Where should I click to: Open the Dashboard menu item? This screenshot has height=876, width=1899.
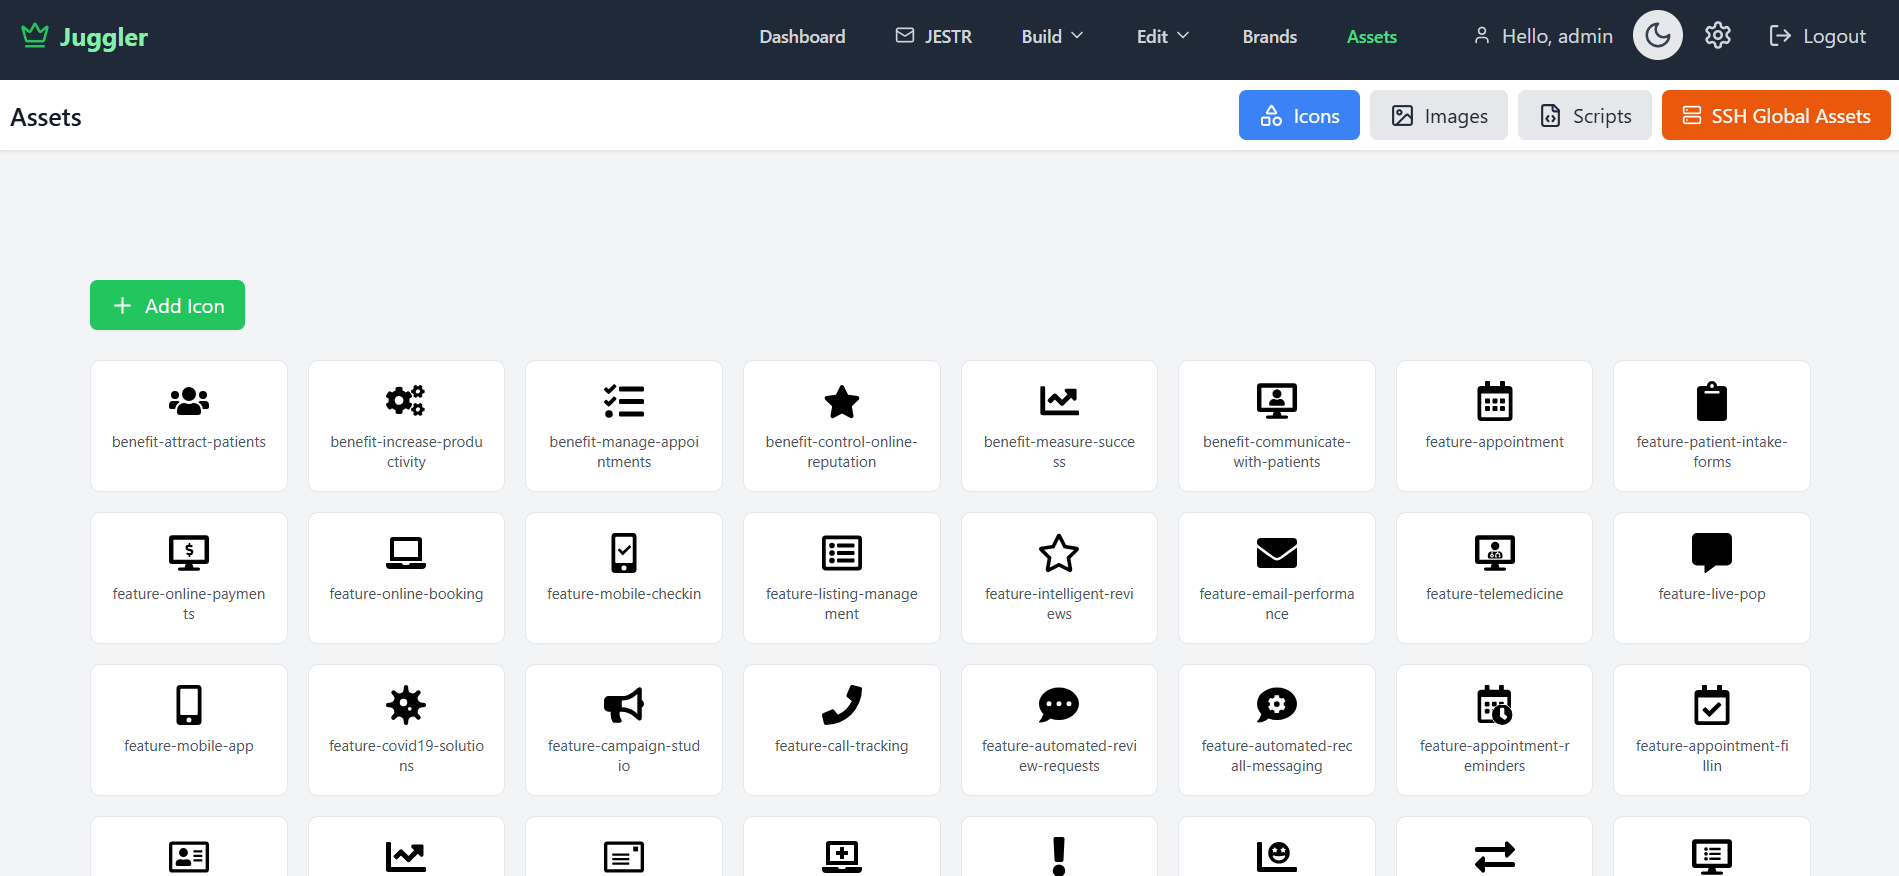(802, 37)
